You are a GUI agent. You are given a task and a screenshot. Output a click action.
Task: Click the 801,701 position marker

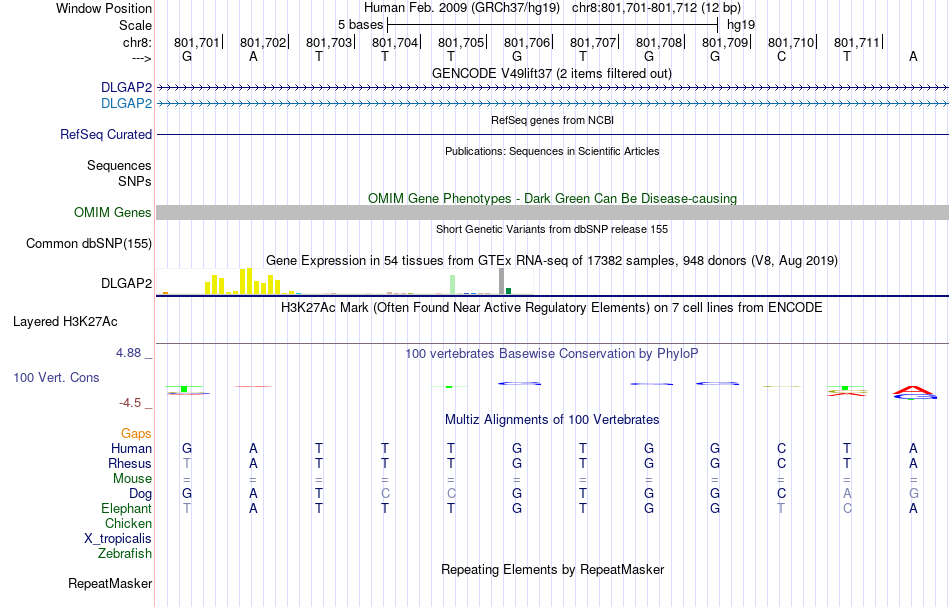point(197,42)
